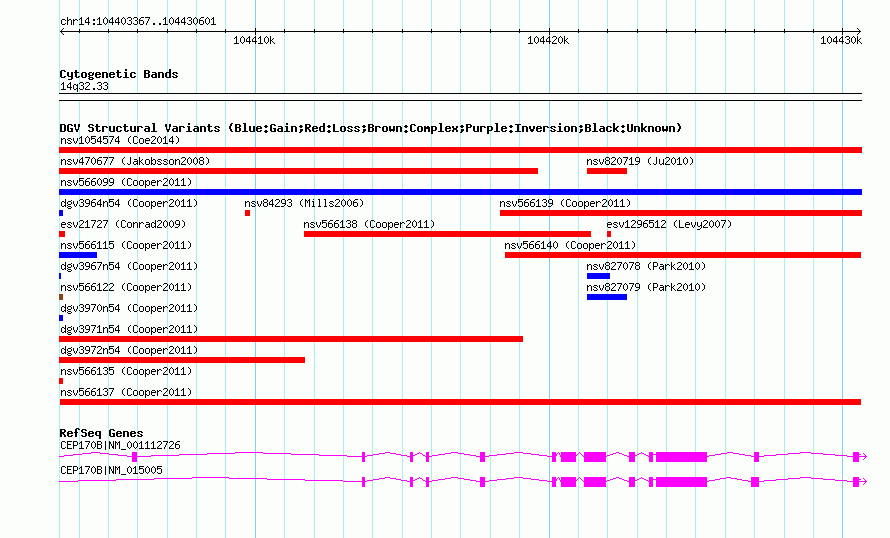
Task: Click the dgv3971n54 red loss bar
Action: click(x=291, y=339)
